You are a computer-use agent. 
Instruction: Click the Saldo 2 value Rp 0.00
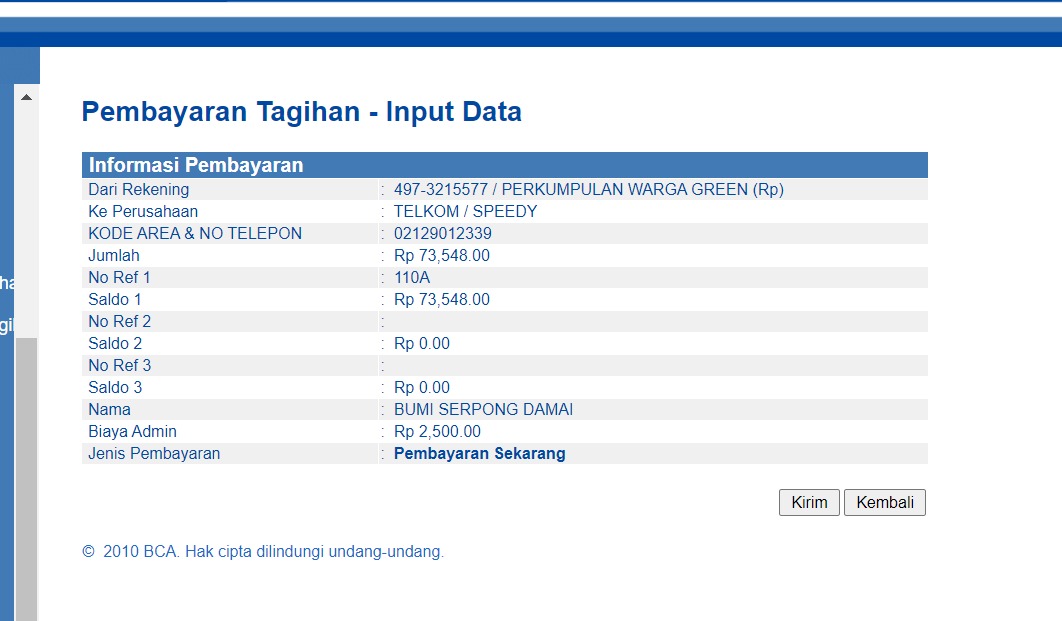[x=421, y=343]
